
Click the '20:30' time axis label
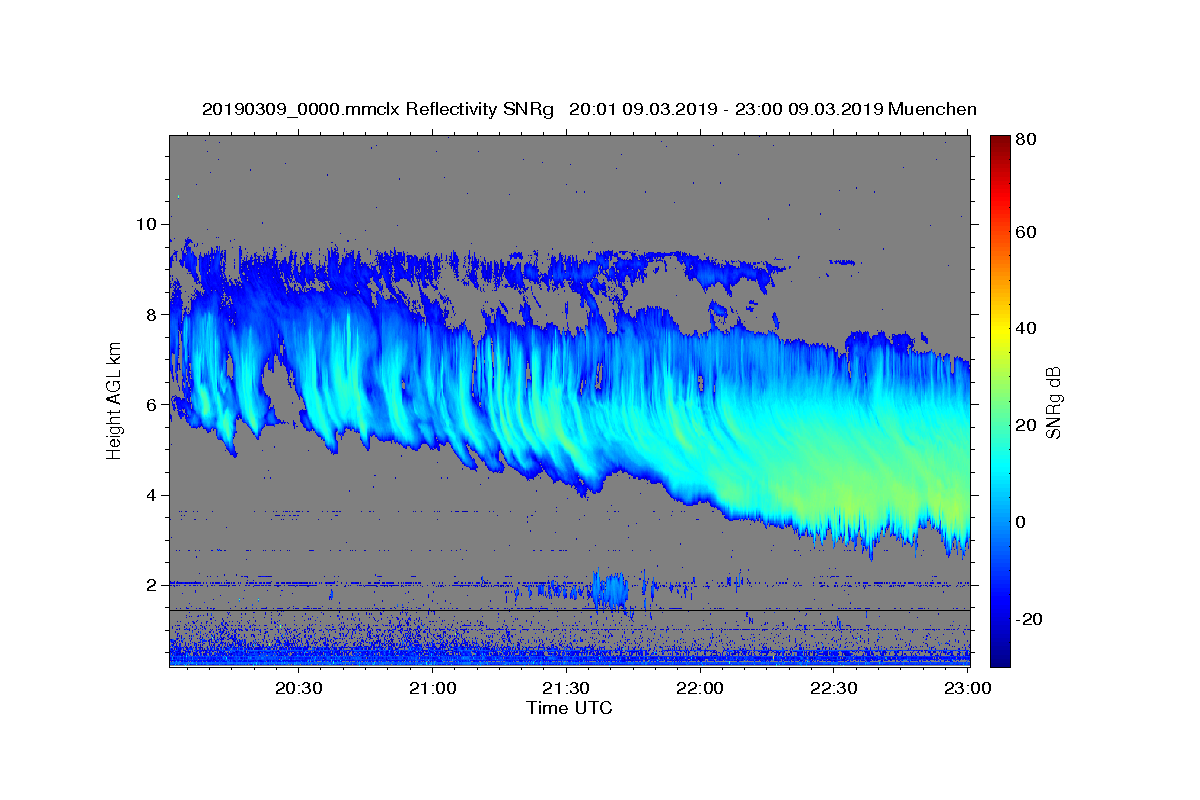coord(298,688)
